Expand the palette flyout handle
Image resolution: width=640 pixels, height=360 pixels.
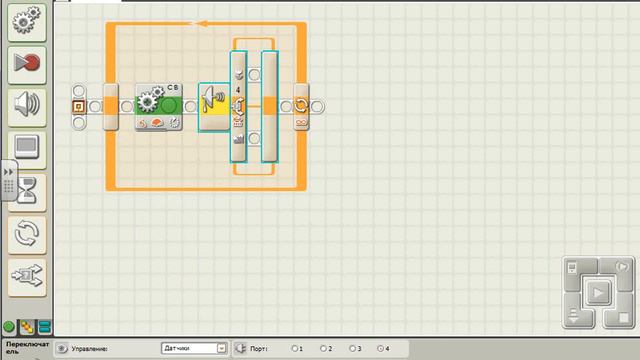pos(9,180)
